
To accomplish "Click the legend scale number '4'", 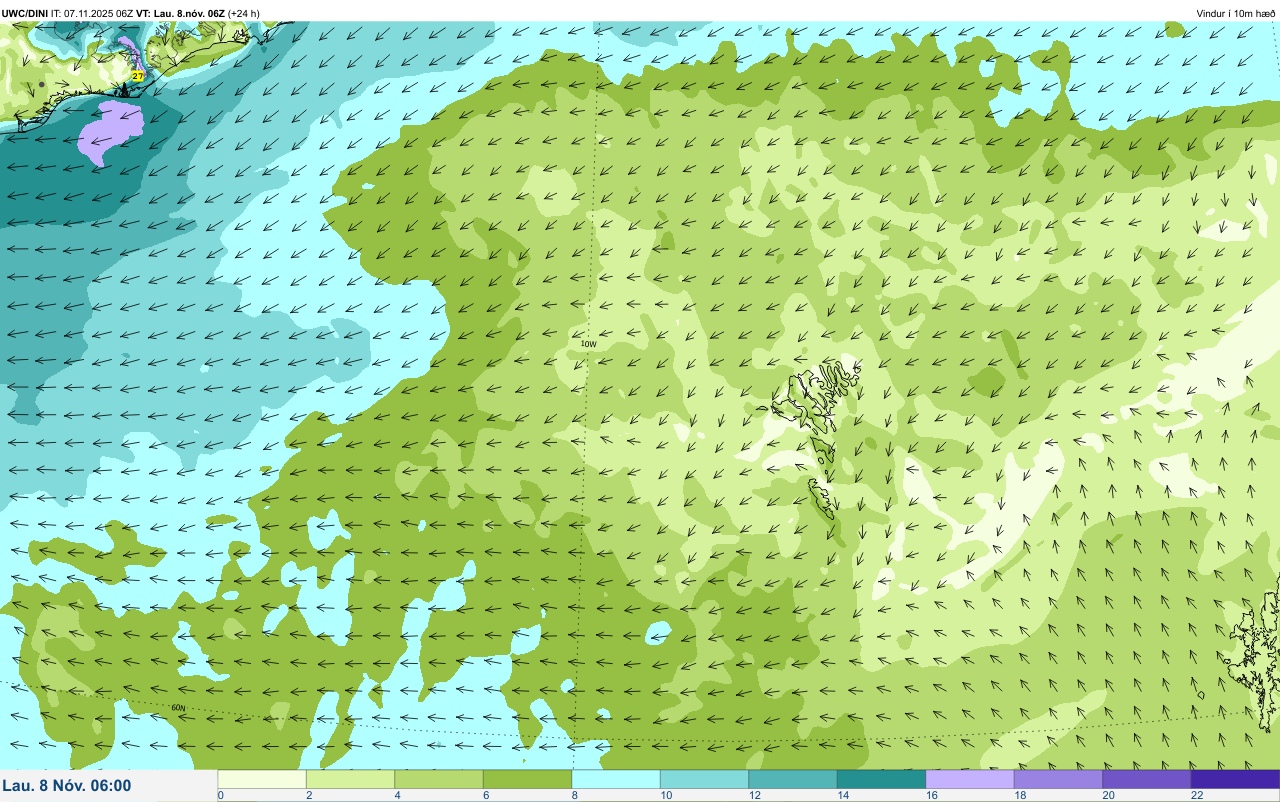I will pyautogui.click(x=398, y=795).
